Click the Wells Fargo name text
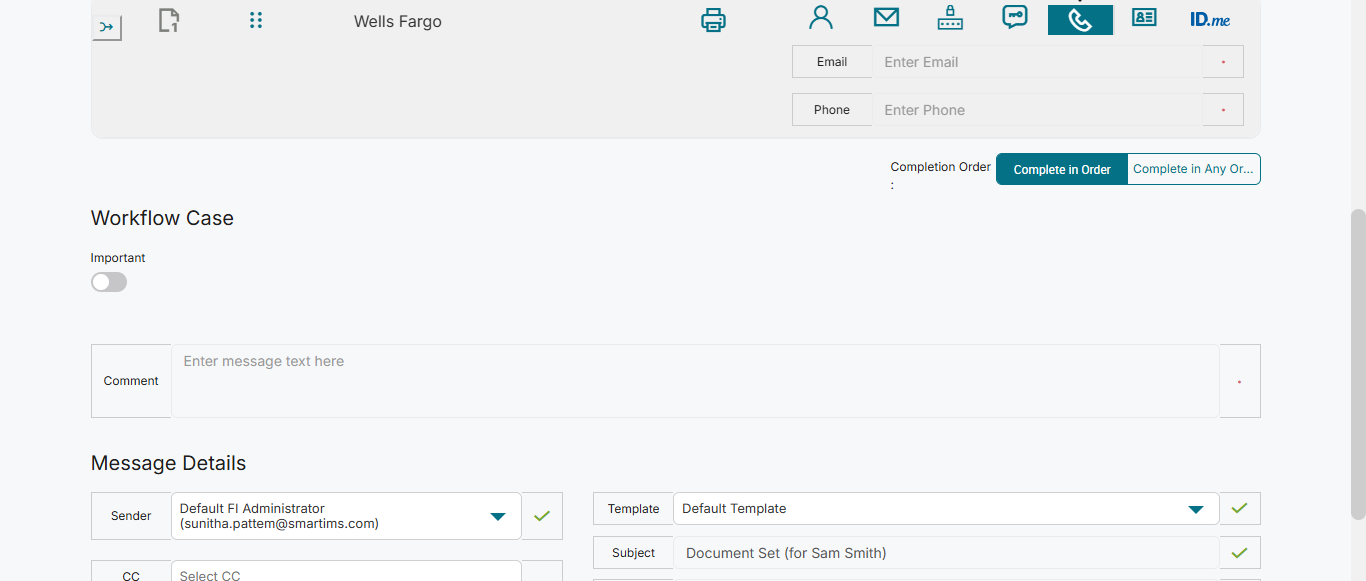The height and width of the screenshot is (581, 1366). coord(398,21)
